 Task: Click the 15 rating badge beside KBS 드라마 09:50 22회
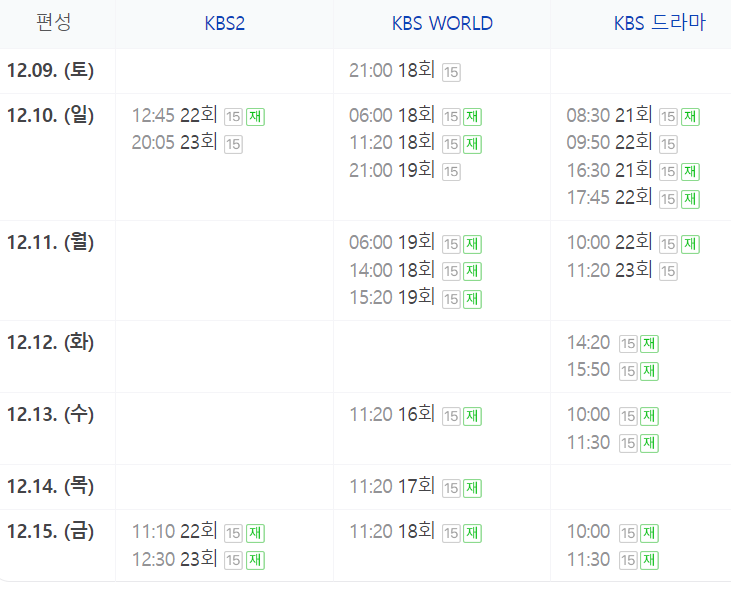click(x=669, y=144)
